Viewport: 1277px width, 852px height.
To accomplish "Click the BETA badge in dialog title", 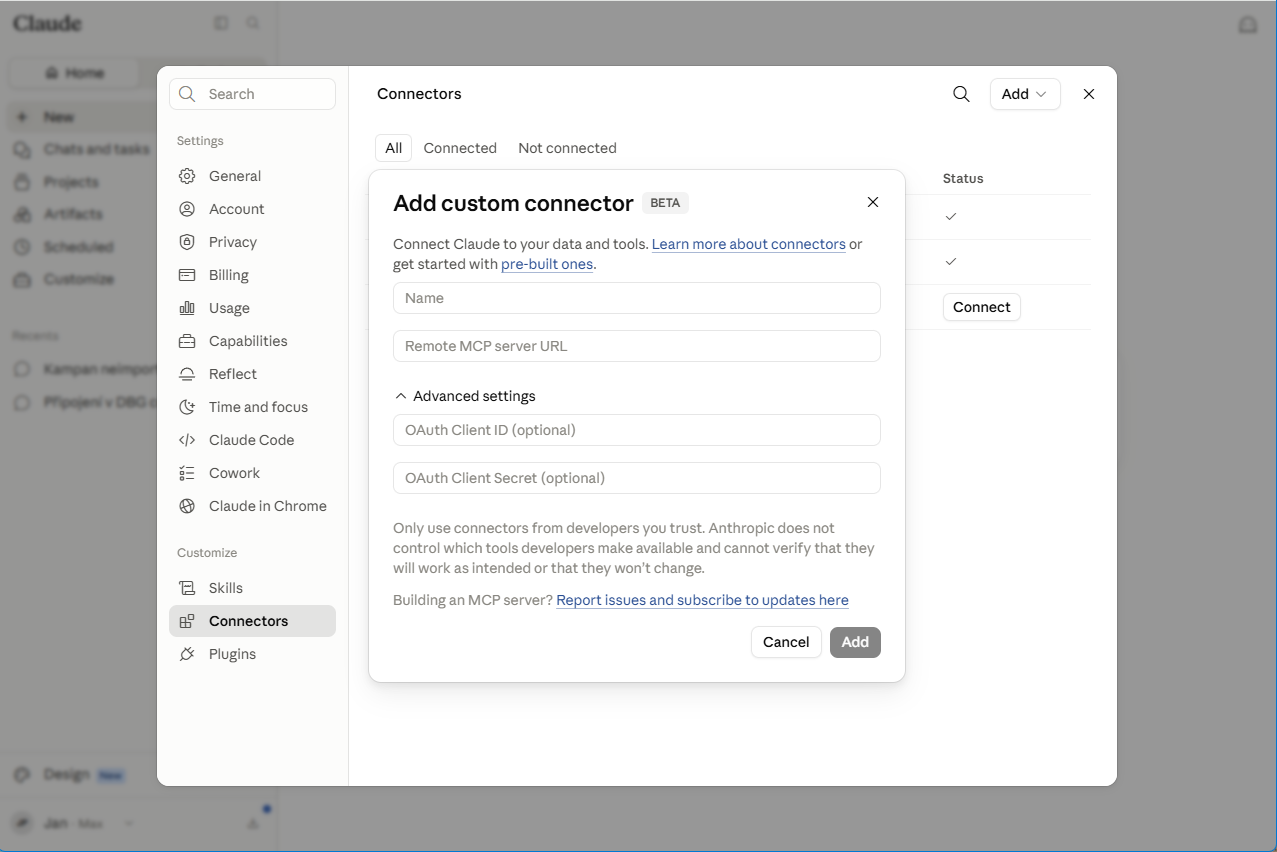I will [x=665, y=203].
